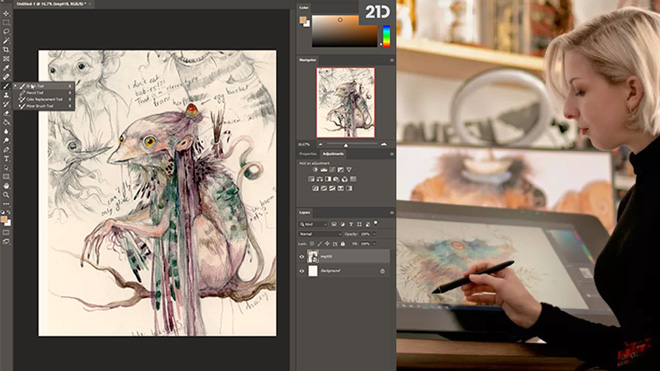Change screen mode at toolbar bottom
Screen dimensions: 660x371
point(6,242)
